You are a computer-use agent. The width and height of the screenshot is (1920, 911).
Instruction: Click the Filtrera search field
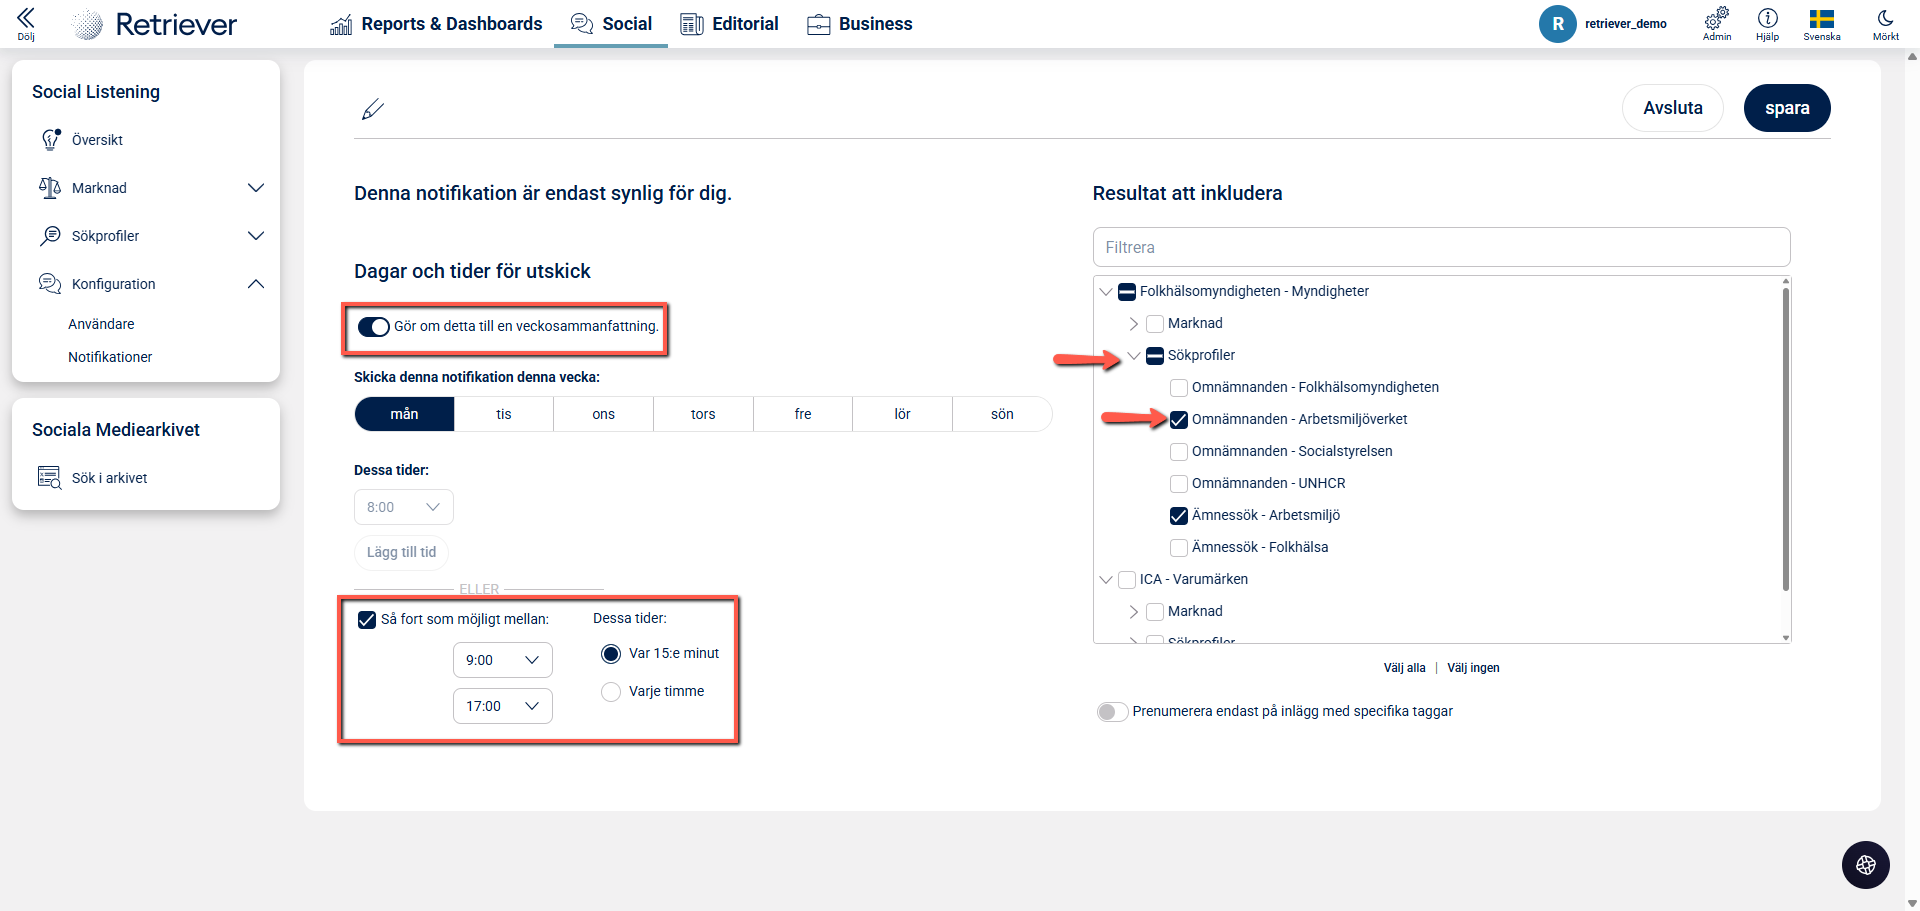tap(1441, 247)
